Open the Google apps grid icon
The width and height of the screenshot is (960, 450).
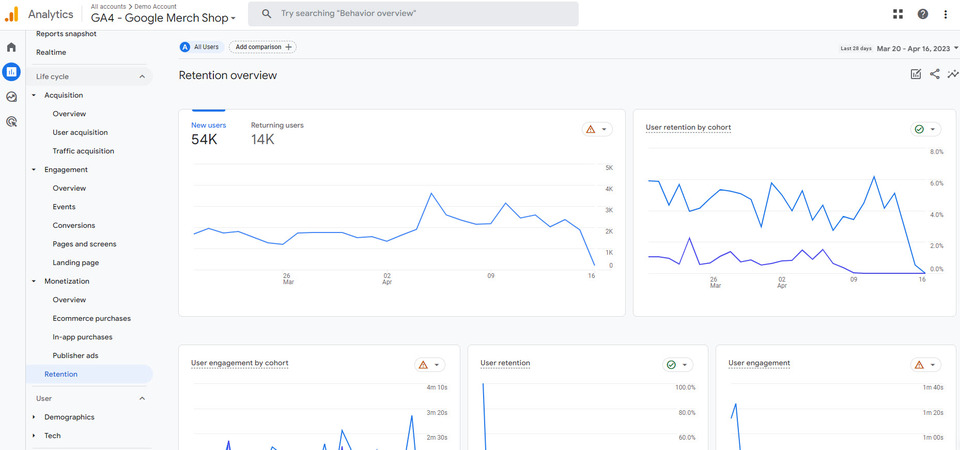[897, 14]
